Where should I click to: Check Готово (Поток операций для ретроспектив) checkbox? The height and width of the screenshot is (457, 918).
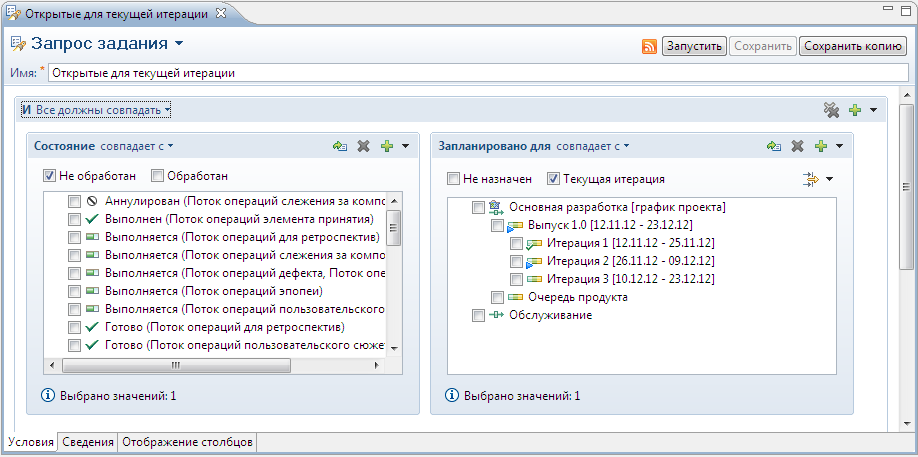[74, 327]
